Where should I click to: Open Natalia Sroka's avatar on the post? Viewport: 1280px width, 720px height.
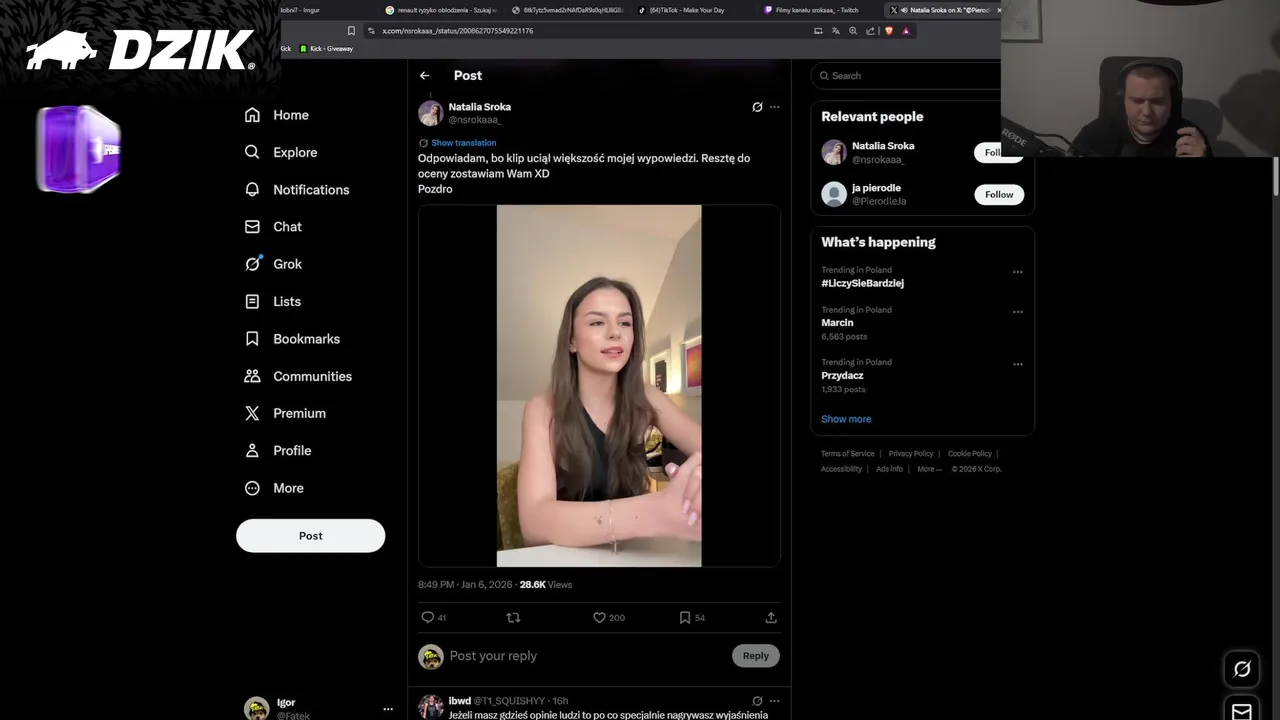[431, 113]
